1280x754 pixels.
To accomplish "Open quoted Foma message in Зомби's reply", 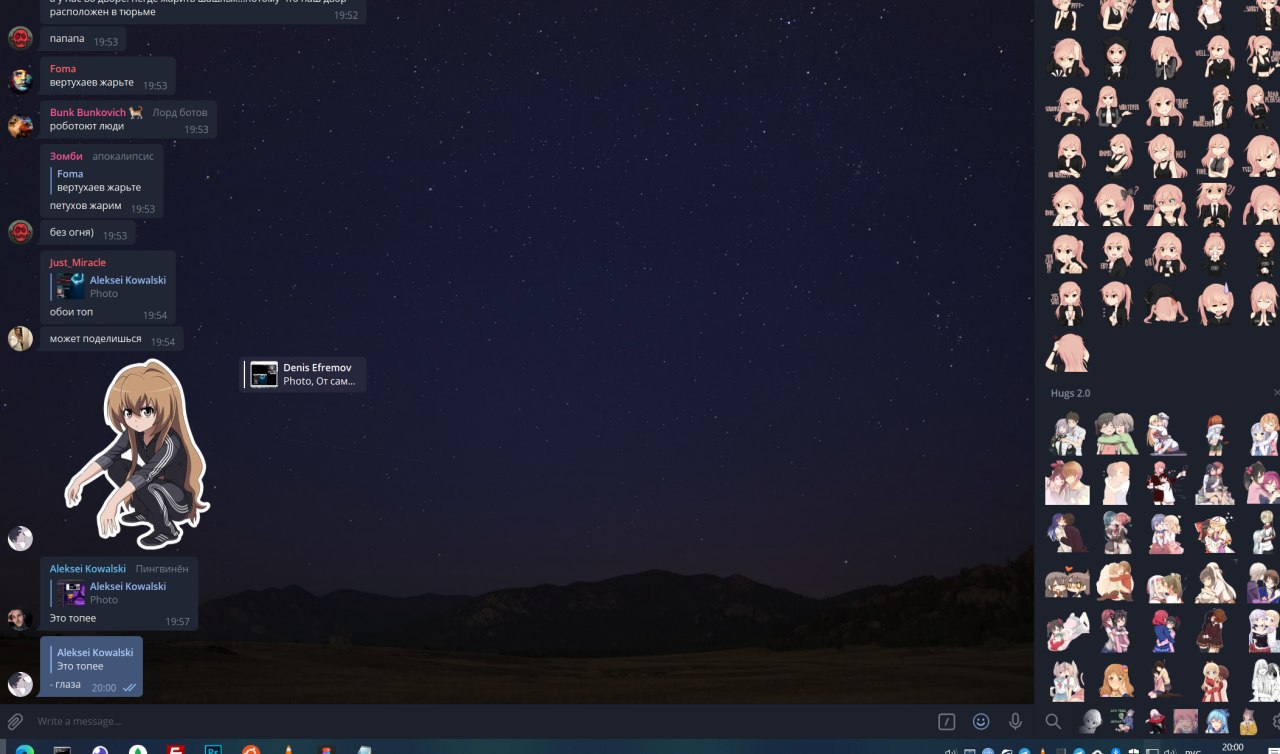I will coord(98,180).
